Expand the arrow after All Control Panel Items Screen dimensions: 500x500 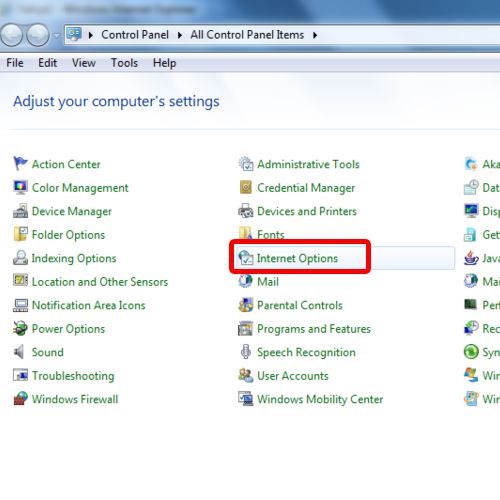pos(315,35)
